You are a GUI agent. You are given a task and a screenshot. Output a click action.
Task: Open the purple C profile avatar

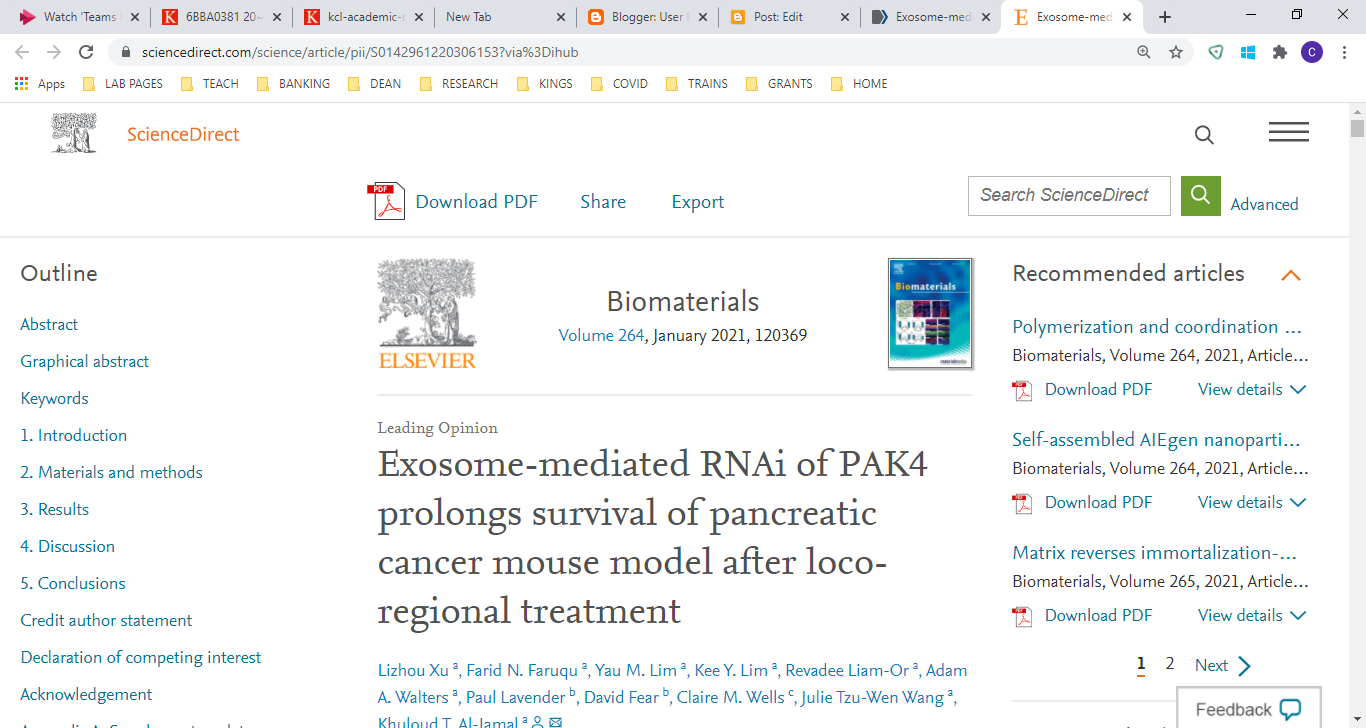click(1312, 52)
